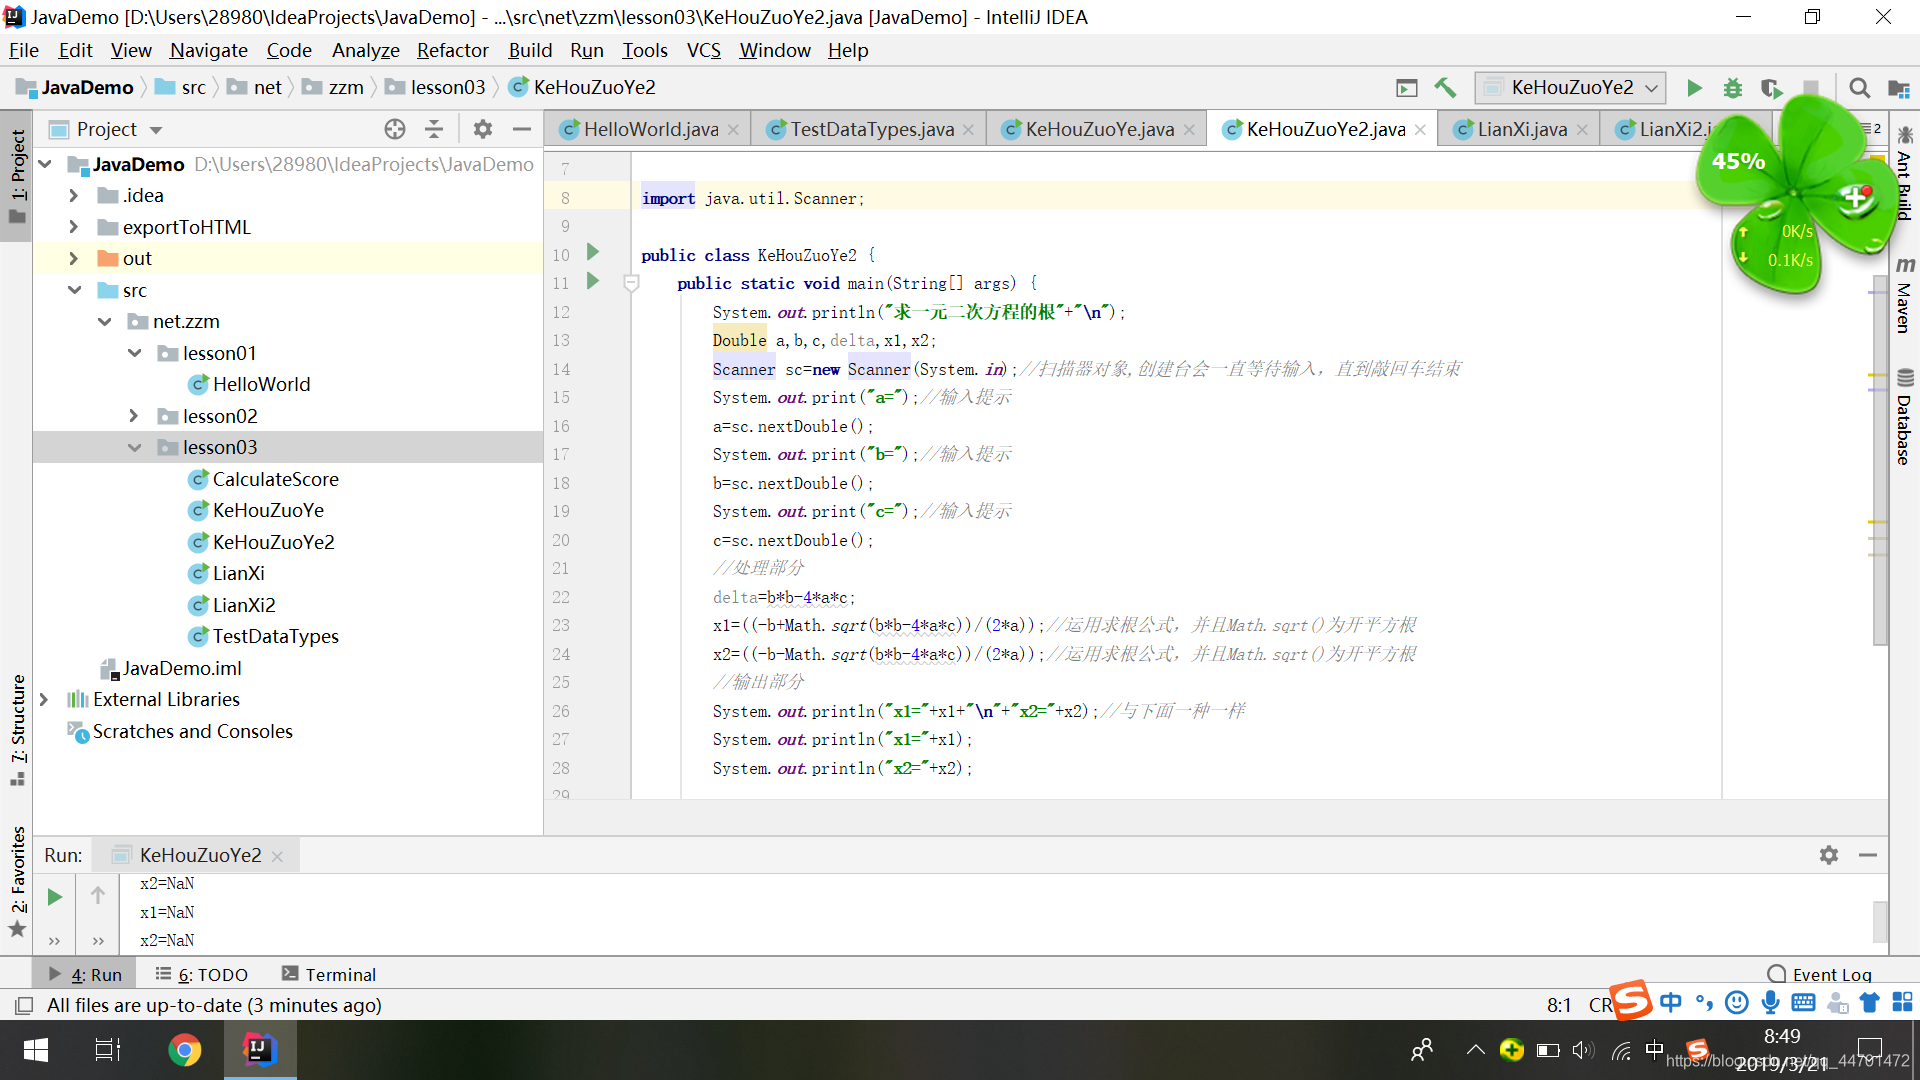Run with coverage icon in toolbar

point(1771,88)
